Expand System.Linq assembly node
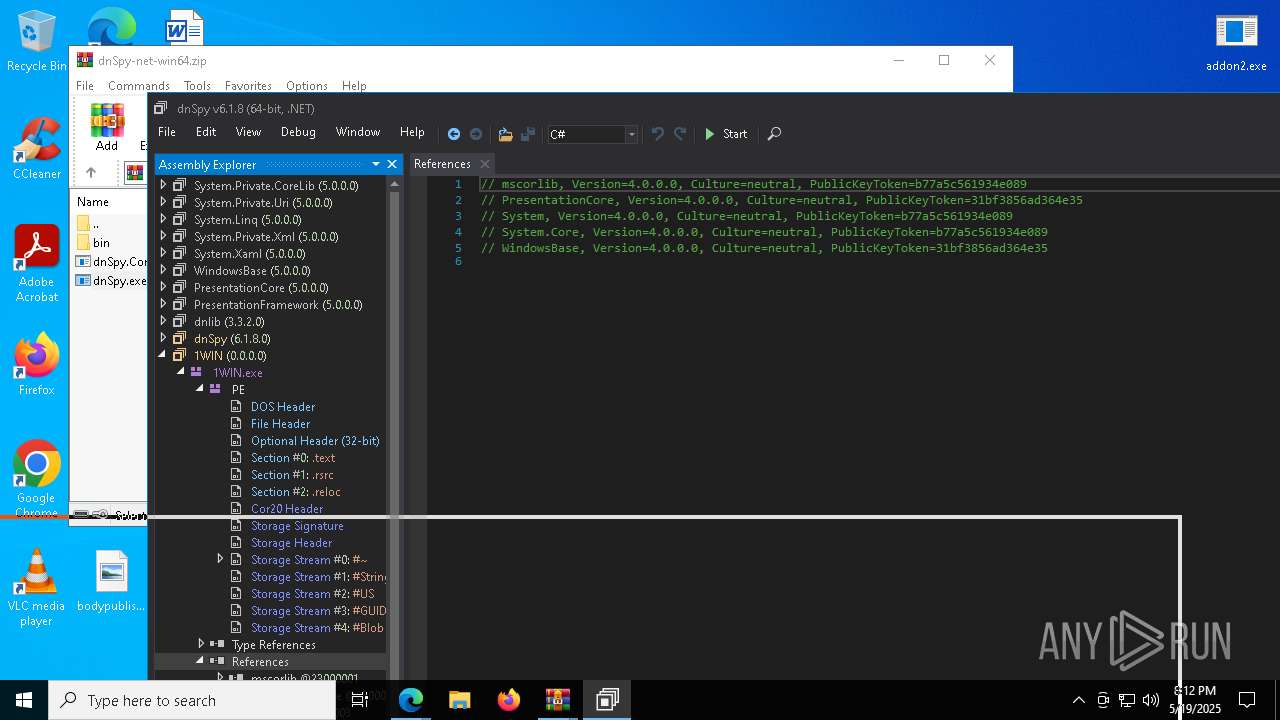The image size is (1280, 720). (x=163, y=219)
